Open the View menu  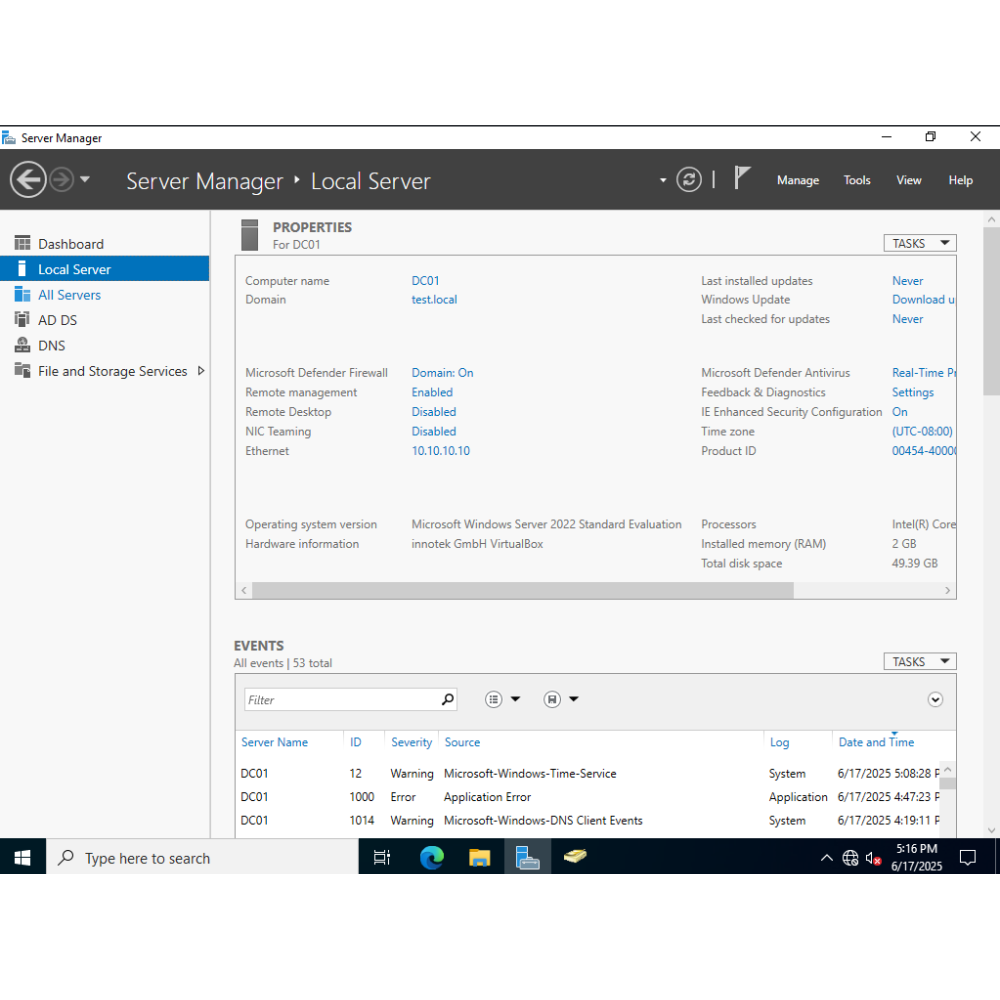(909, 180)
